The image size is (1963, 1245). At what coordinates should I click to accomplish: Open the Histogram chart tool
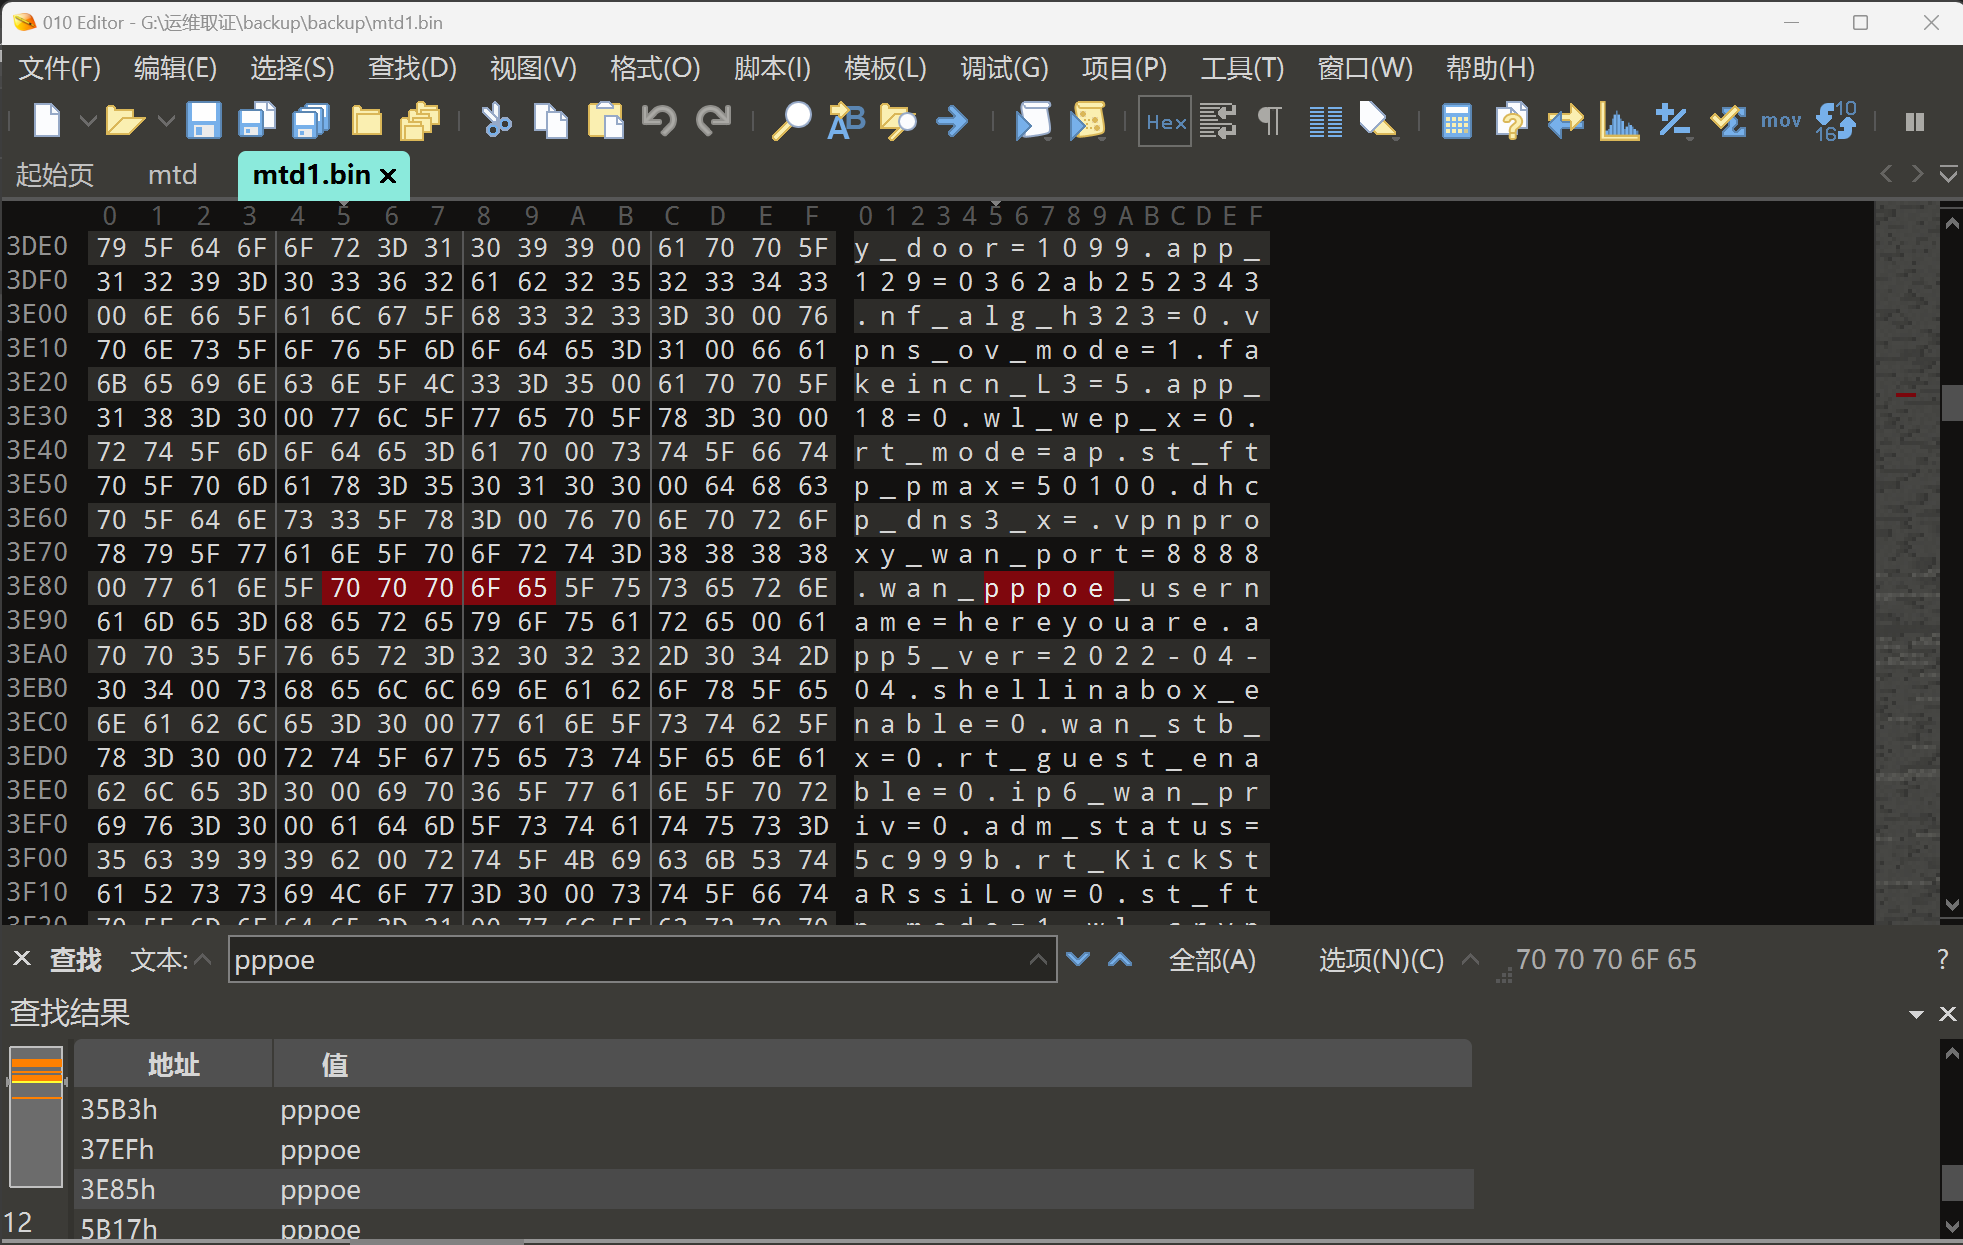pyautogui.click(x=1618, y=121)
